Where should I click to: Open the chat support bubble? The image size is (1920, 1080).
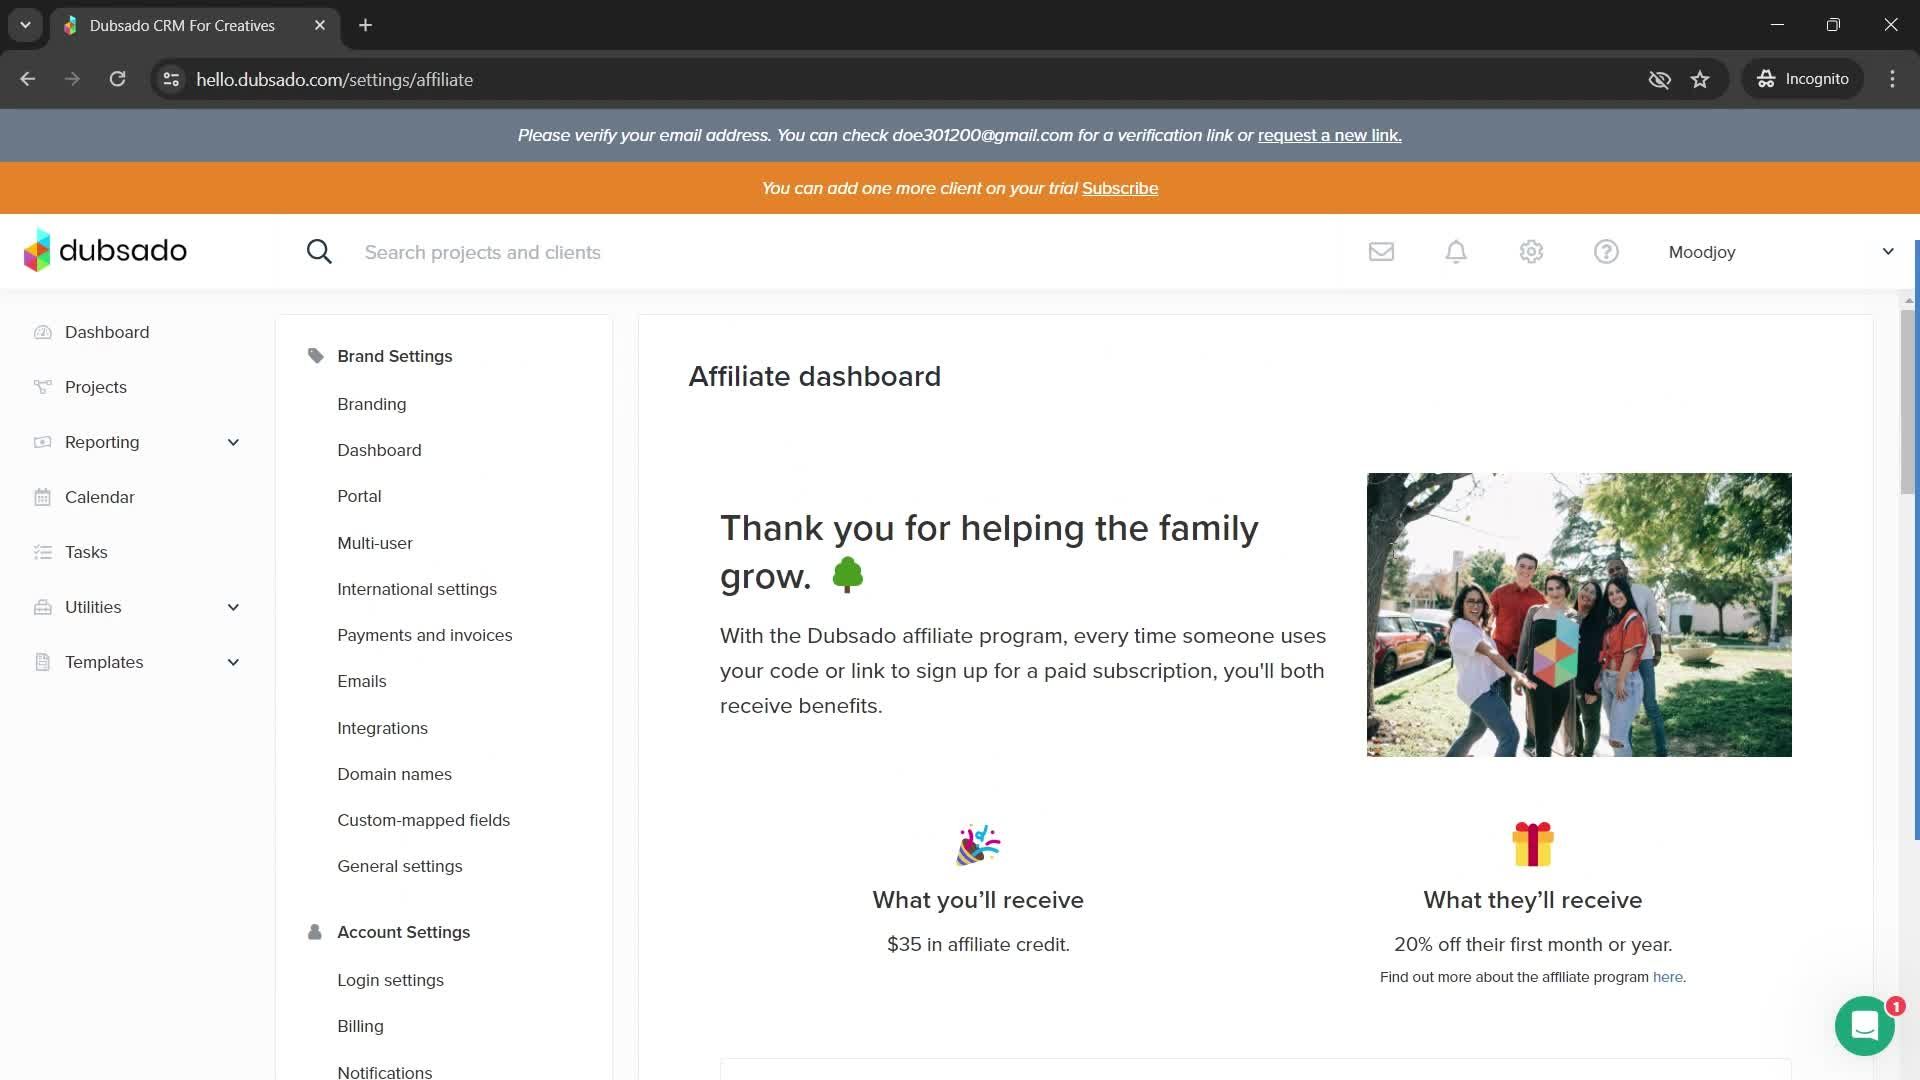tap(1865, 1025)
